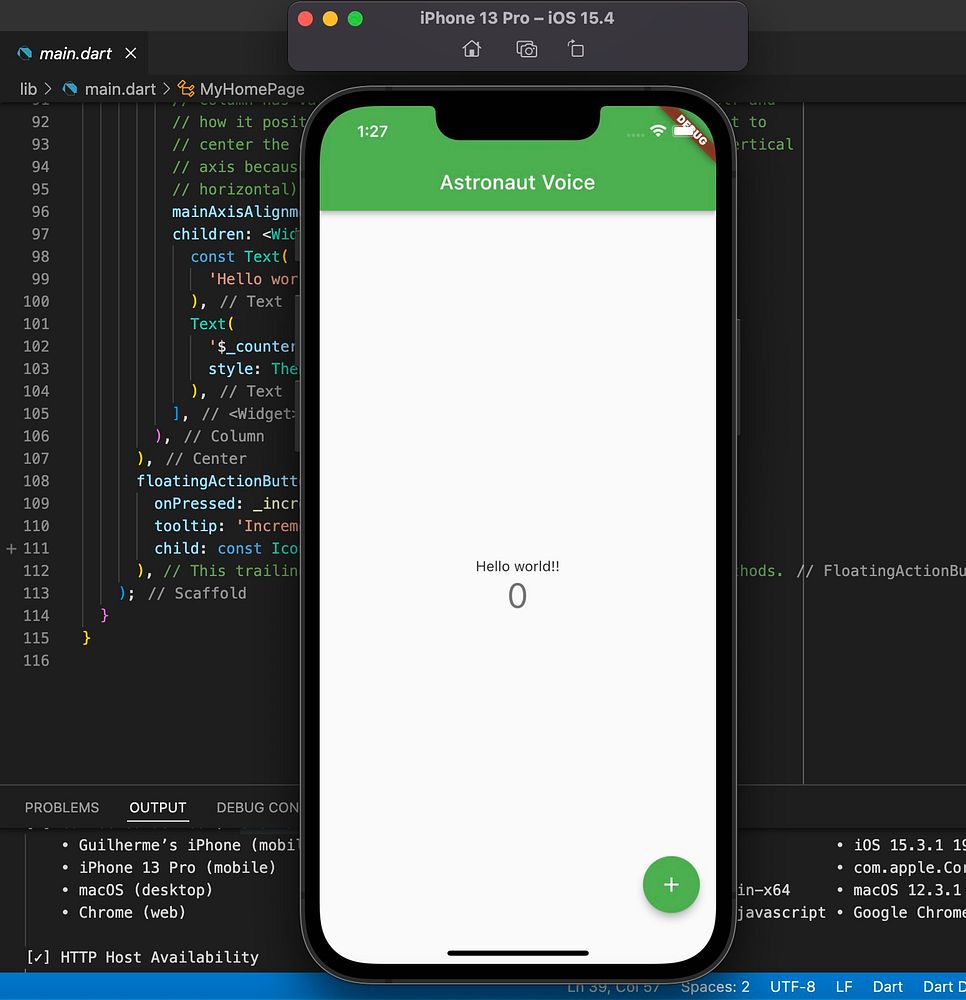Click the mainAxisAlignment line in editor
966x1000 pixels.
[235, 212]
